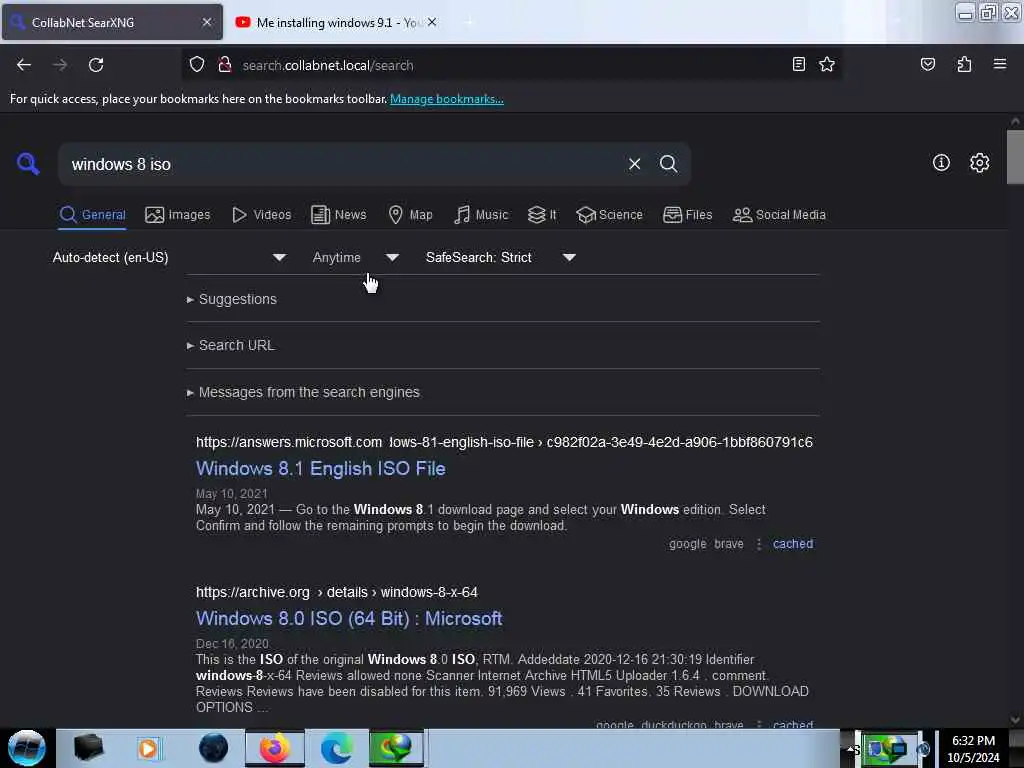Open Windows 8.0 ISO (64 Bit) : Microsoft result
This screenshot has width=1024, height=768.
pos(349,619)
